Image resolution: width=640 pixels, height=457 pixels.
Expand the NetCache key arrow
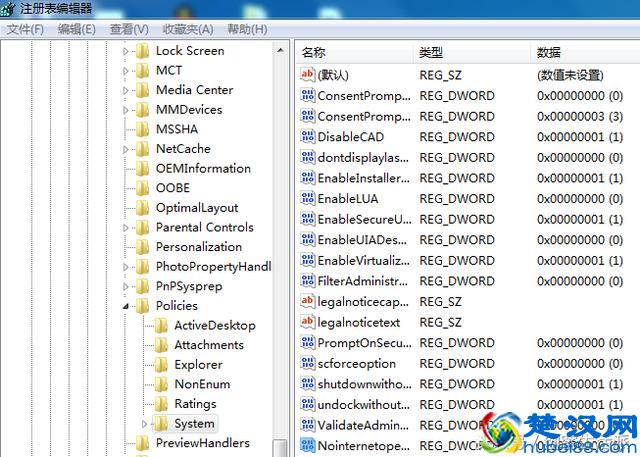pyautogui.click(x=126, y=149)
